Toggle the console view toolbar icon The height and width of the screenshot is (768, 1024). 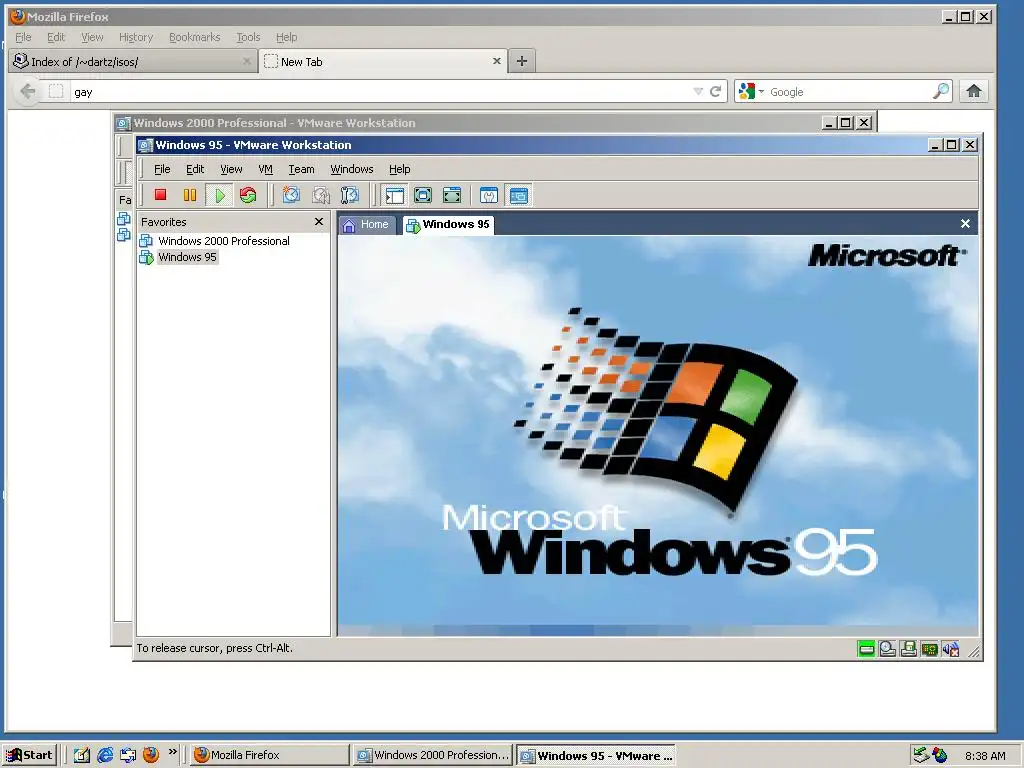519,195
